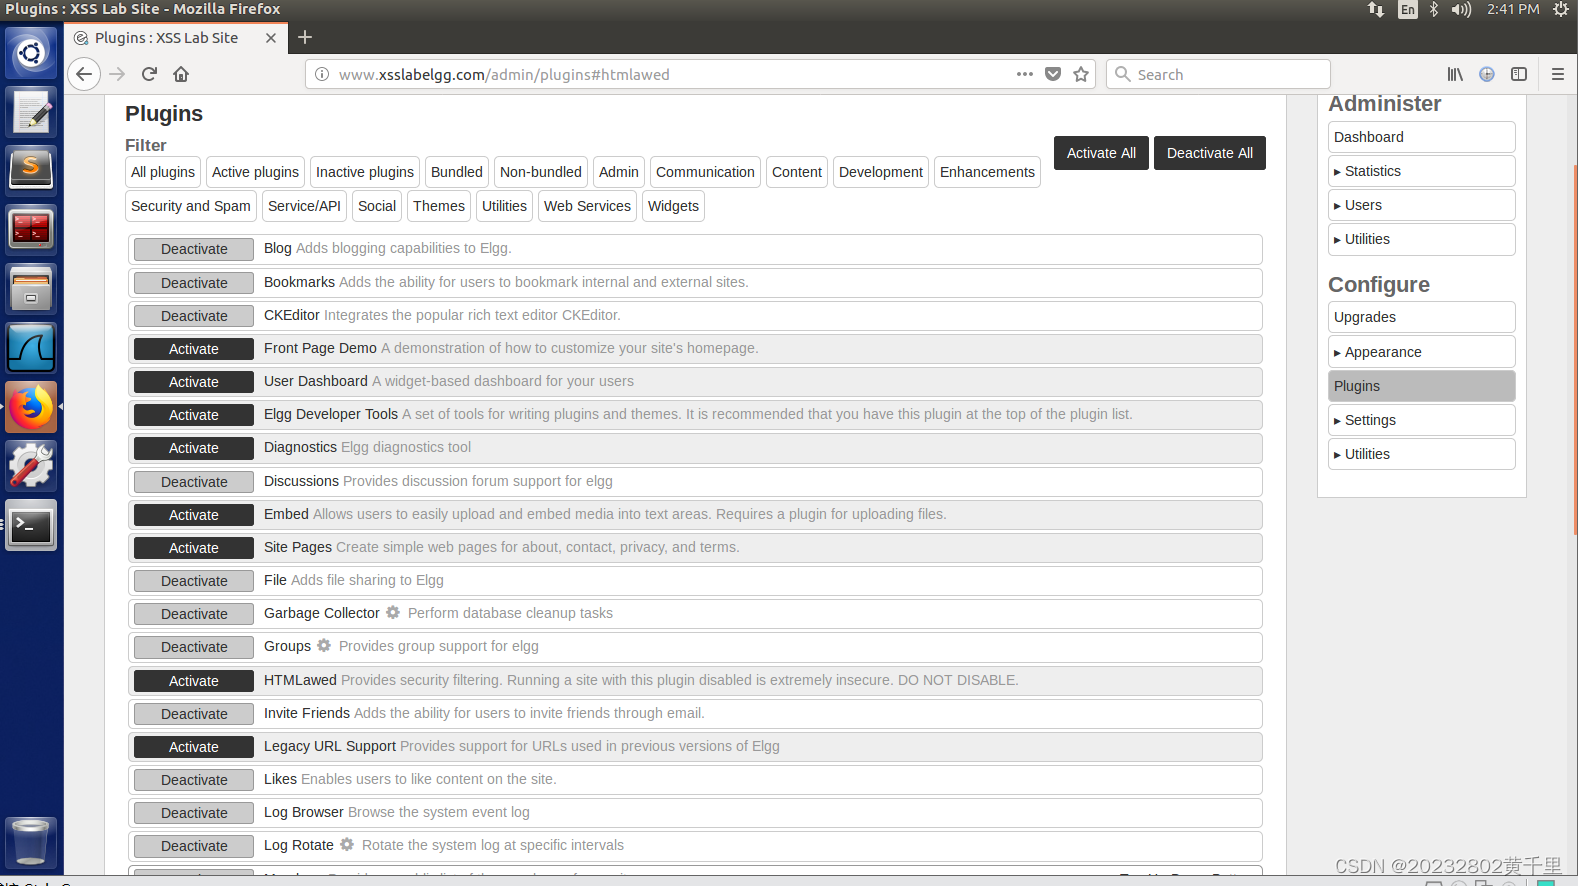
Task: Activate the Elgg Developer Tools plugin
Action: pos(194,415)
